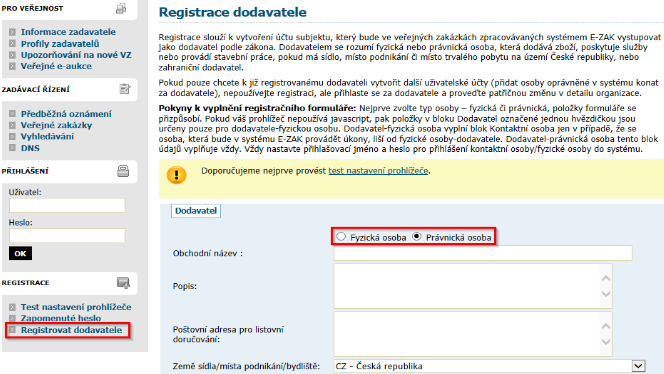Screen dimensions: 664x374
Task: Click test nastavení prohlížeče link in yellow notice
Action: tap(378, 171)
